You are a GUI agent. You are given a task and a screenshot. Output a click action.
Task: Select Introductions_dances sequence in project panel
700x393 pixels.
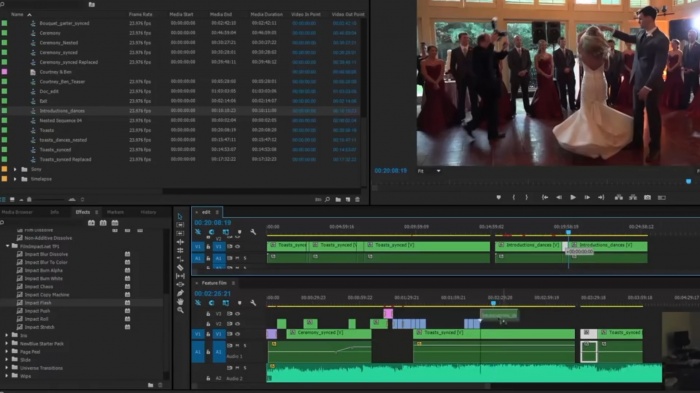click(x=62, y=111)
